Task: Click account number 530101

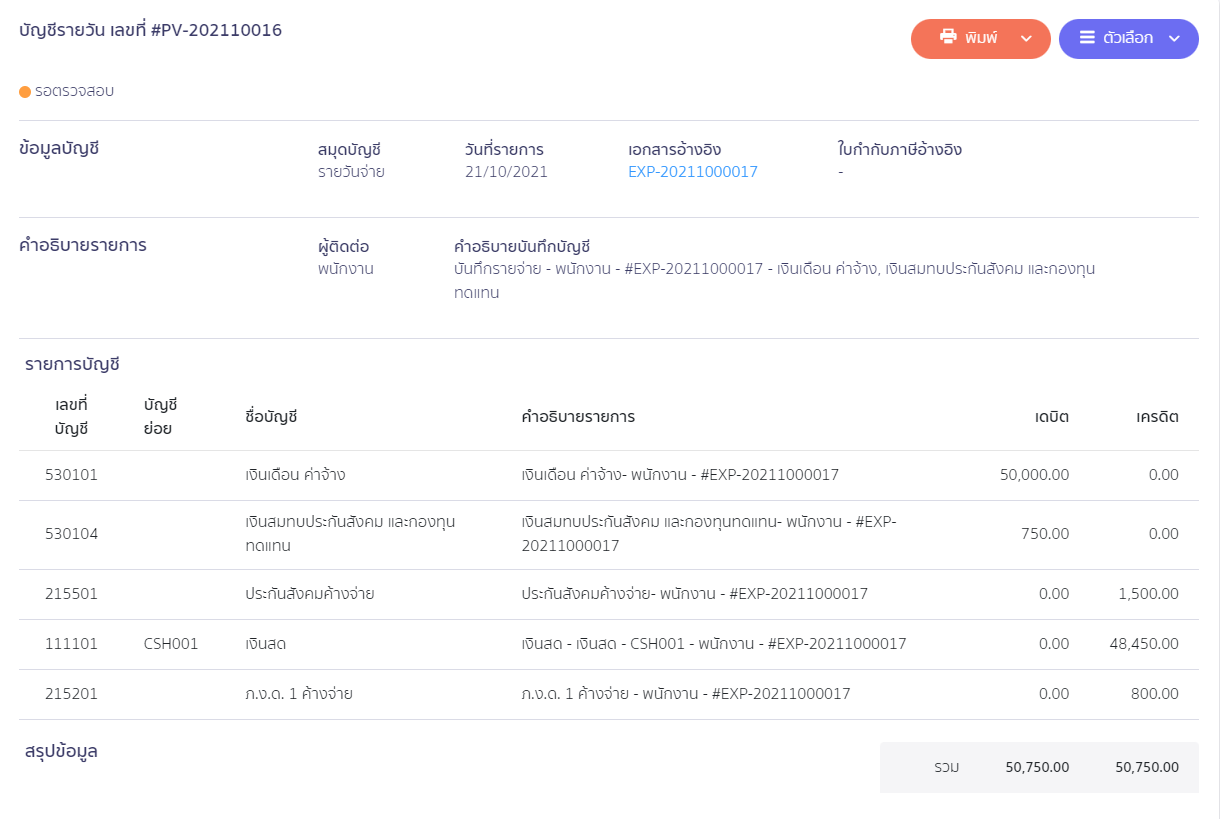Action: click(x=72, y=475)
